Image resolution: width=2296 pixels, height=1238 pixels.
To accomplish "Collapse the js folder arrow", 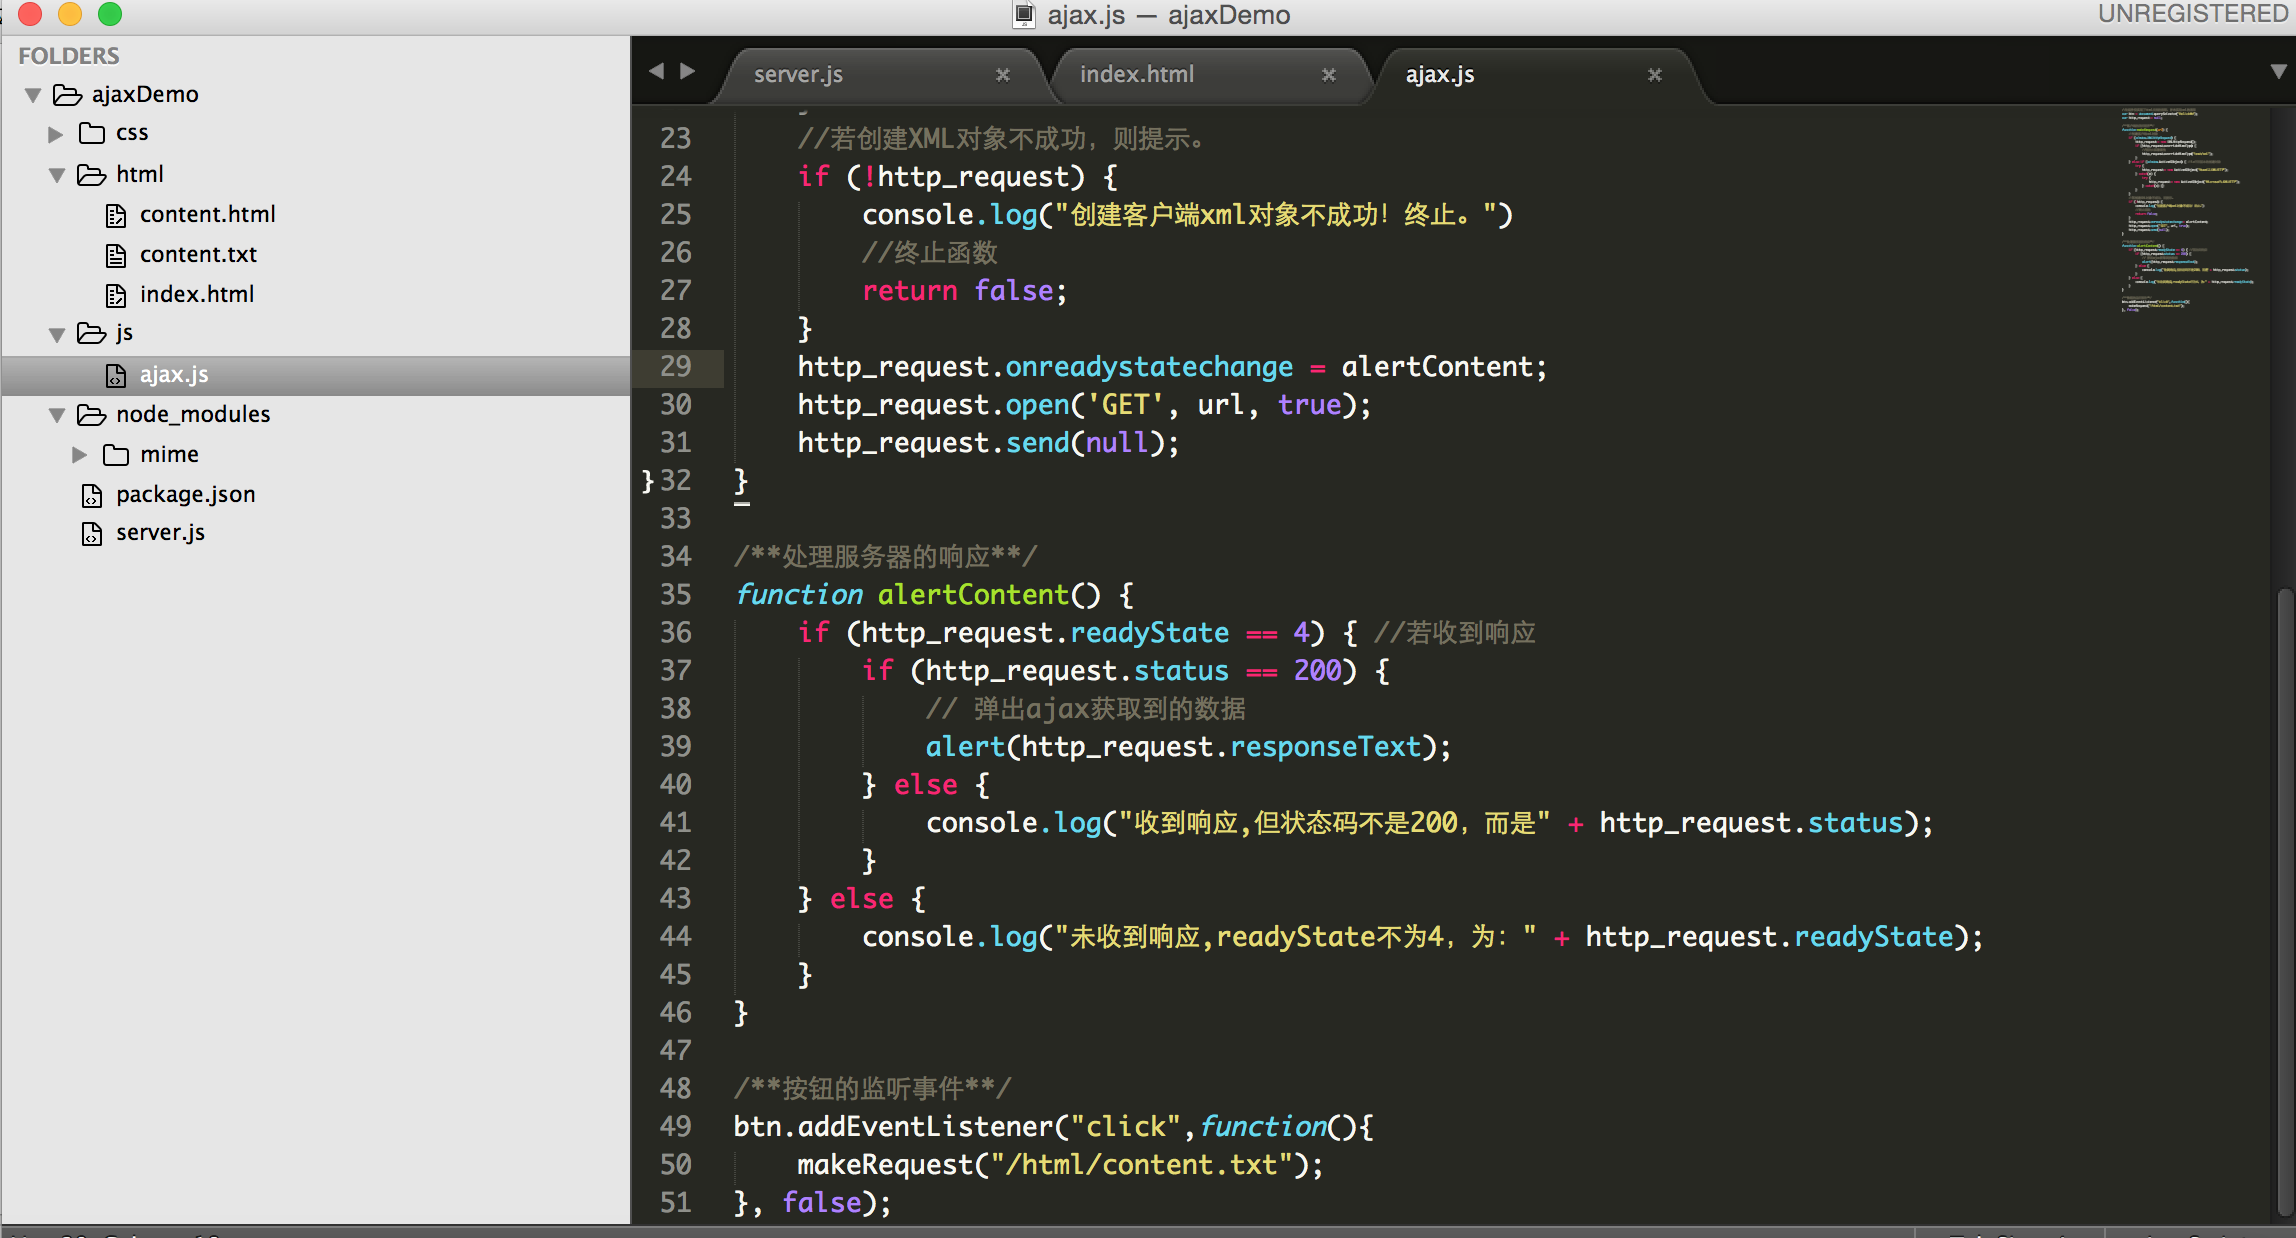I will (57, 334).
